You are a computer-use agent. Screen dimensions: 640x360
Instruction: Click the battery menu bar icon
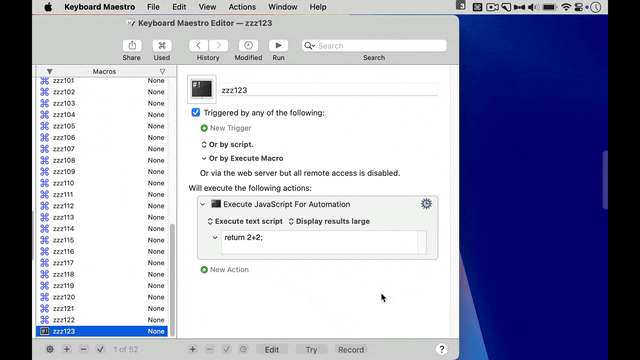pos(549,7)
